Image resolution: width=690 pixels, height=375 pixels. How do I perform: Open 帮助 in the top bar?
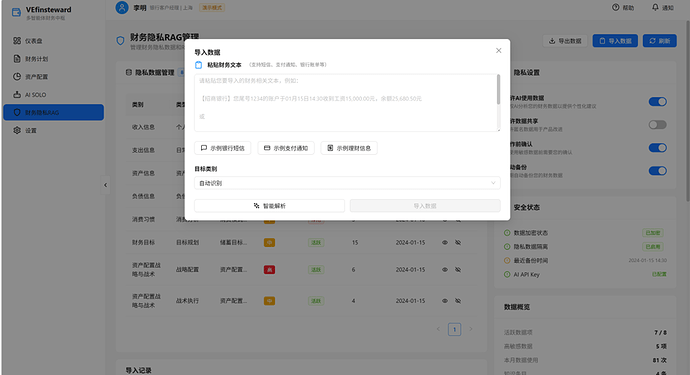pos(623,7)
